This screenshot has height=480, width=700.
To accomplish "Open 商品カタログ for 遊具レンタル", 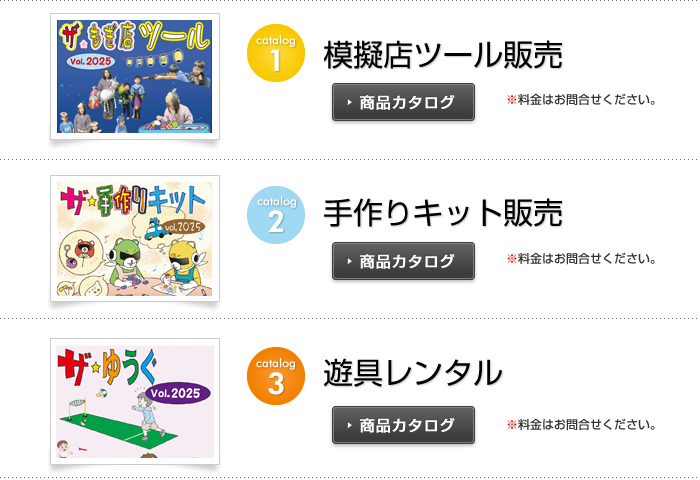I will point(403,425).
